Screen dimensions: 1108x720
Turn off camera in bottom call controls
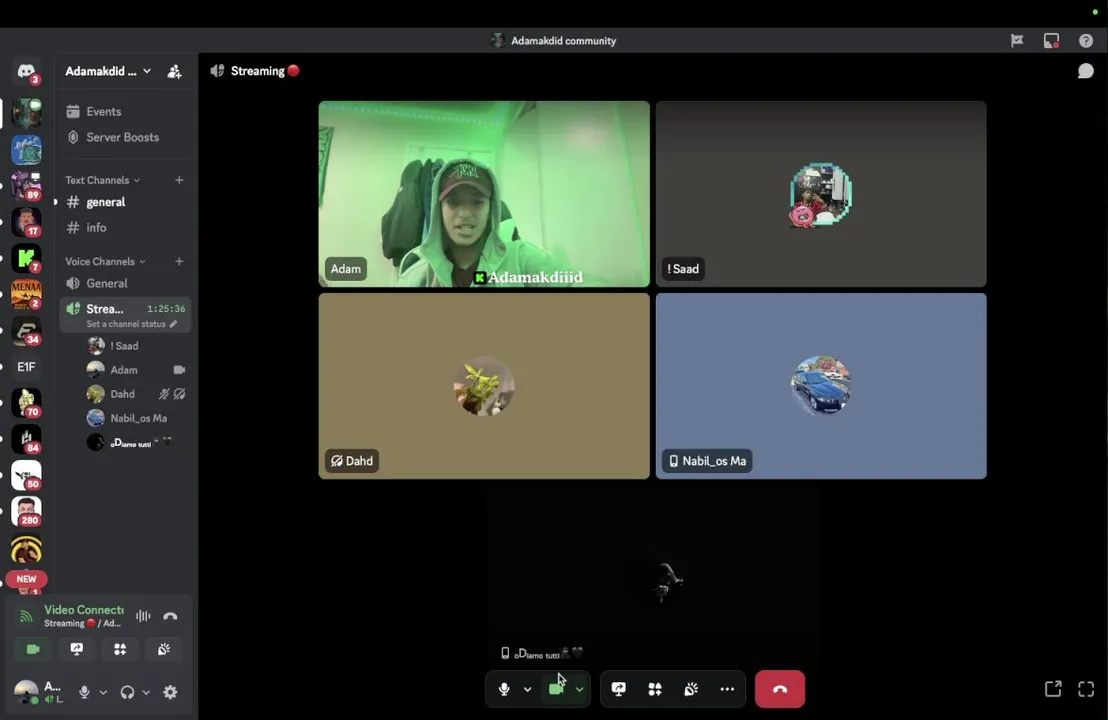pyautogui.click(x=556, y=689)
